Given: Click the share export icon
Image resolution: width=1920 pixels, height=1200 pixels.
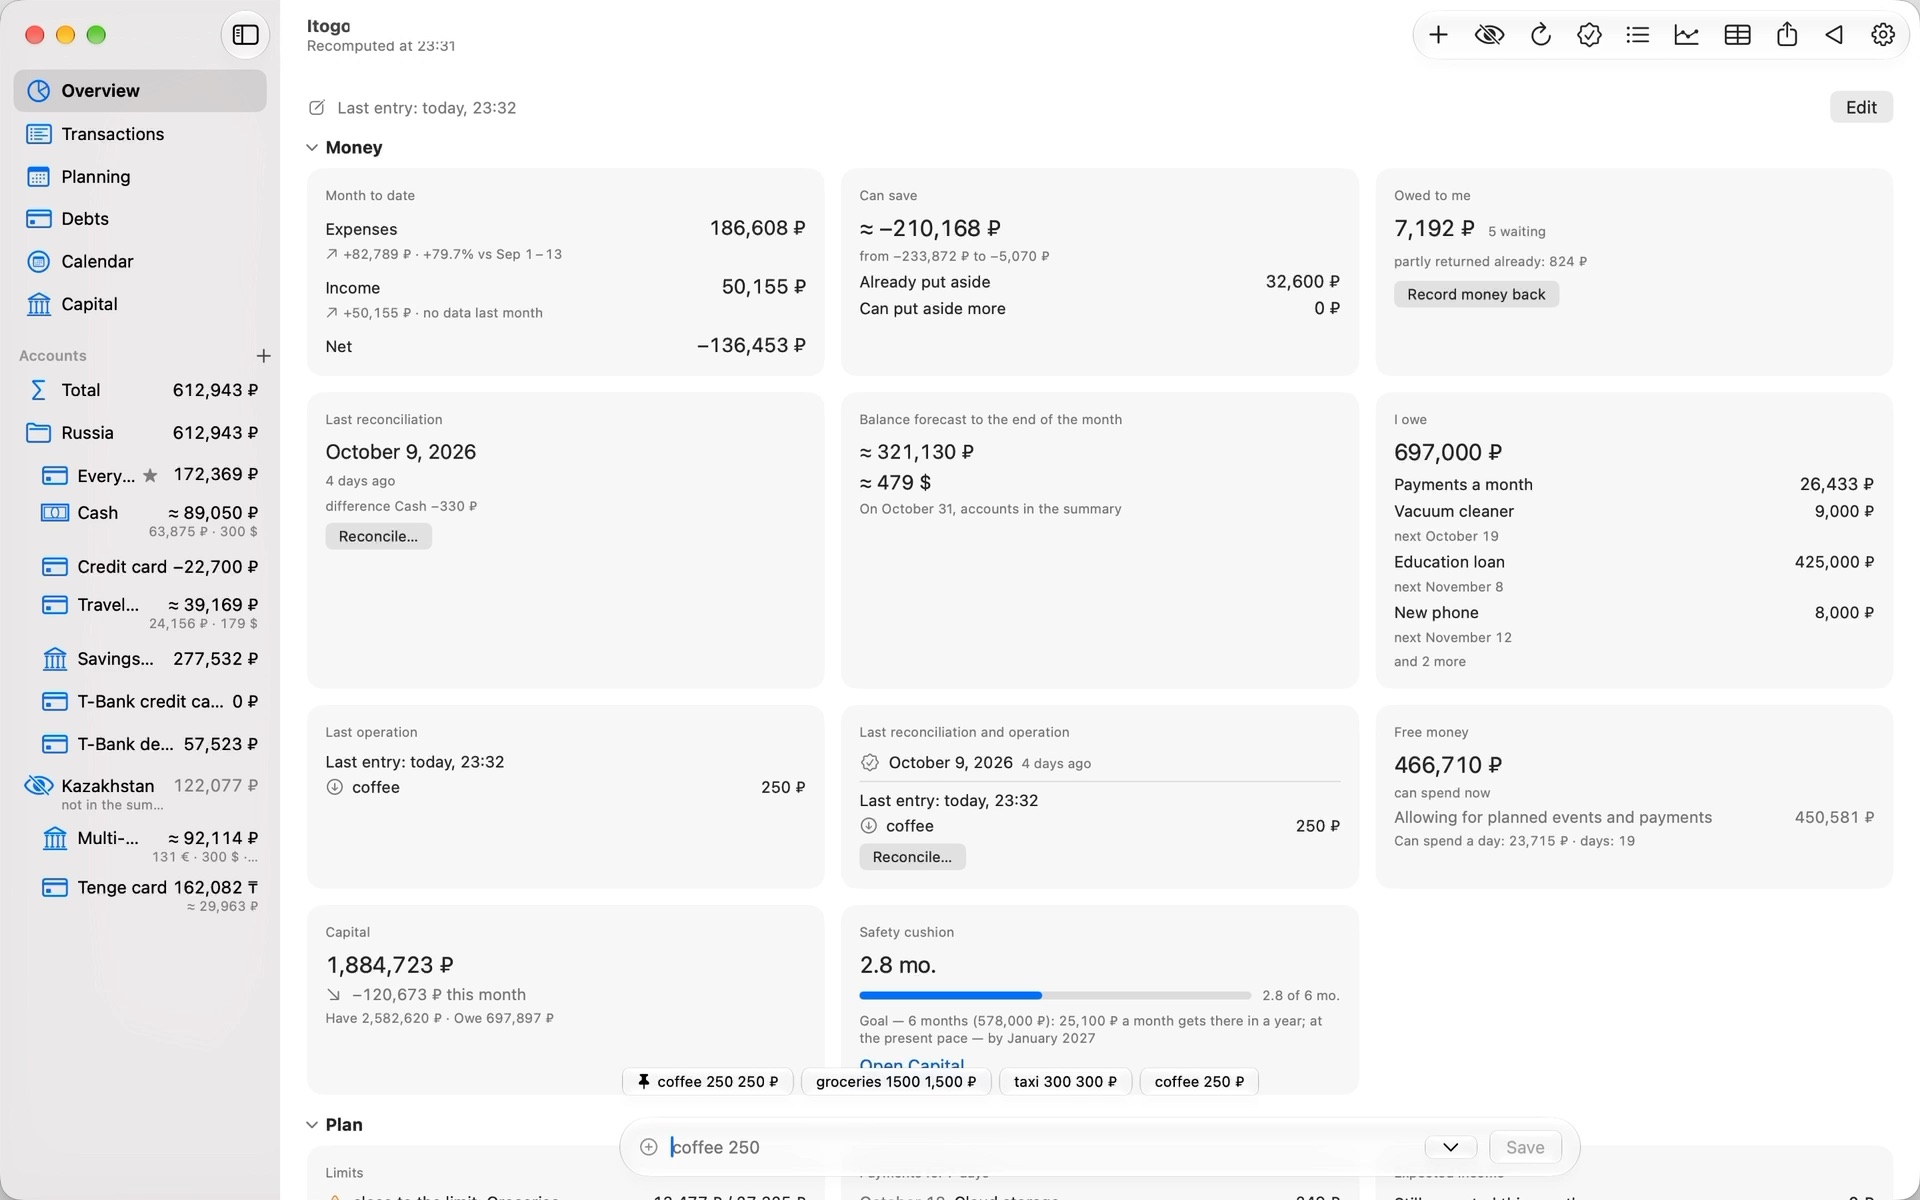Looking at the screenshot, I should pos(1787,35).
